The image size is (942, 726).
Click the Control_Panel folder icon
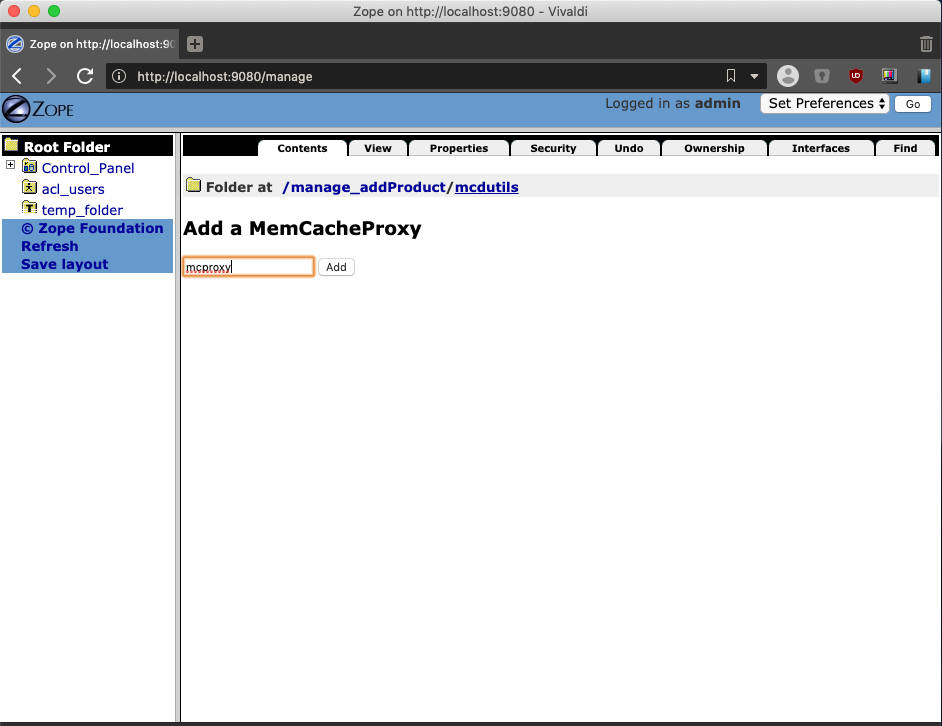(29, 166)
